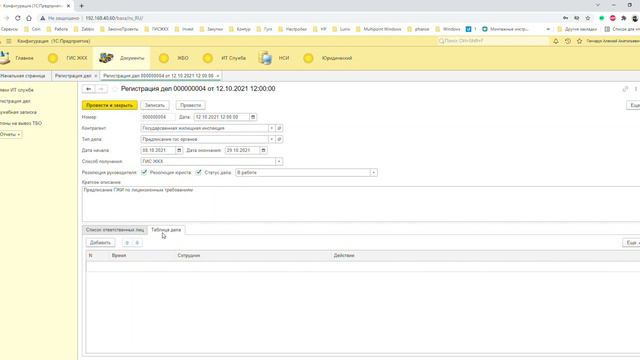Open notifications bell icon
This screenshot has height=360, width=640.
pyautogui.click(x=556, y=41)
